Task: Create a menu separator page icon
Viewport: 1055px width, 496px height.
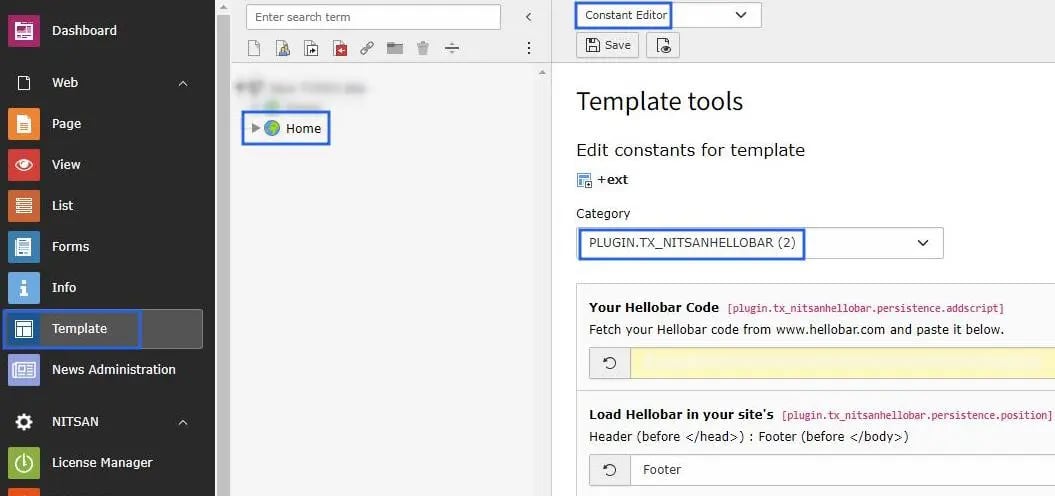Action: [x=452, y=48]
